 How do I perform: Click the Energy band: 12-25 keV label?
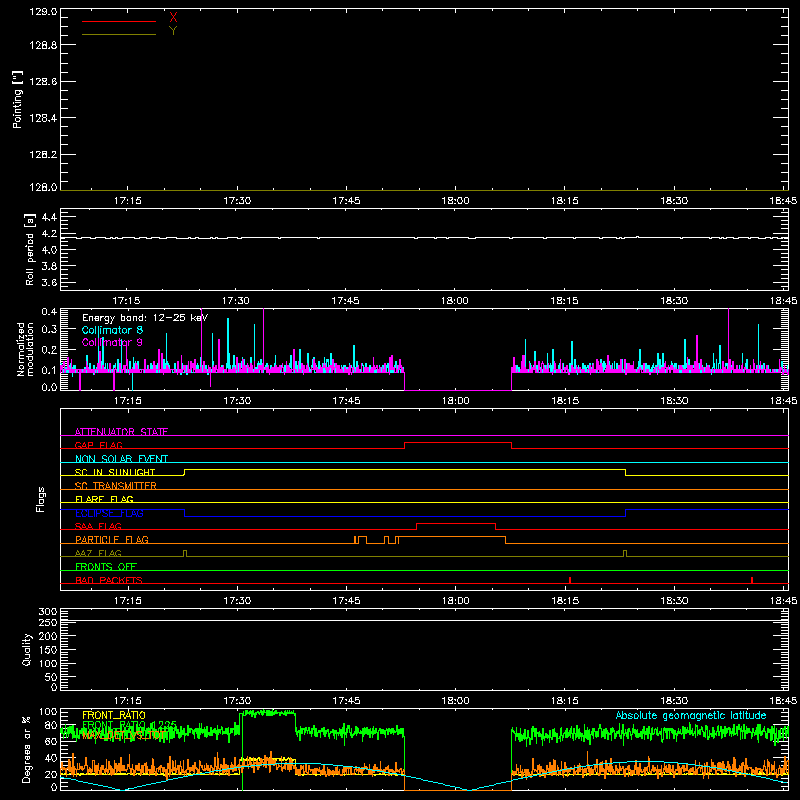click(x=145, y=318)
